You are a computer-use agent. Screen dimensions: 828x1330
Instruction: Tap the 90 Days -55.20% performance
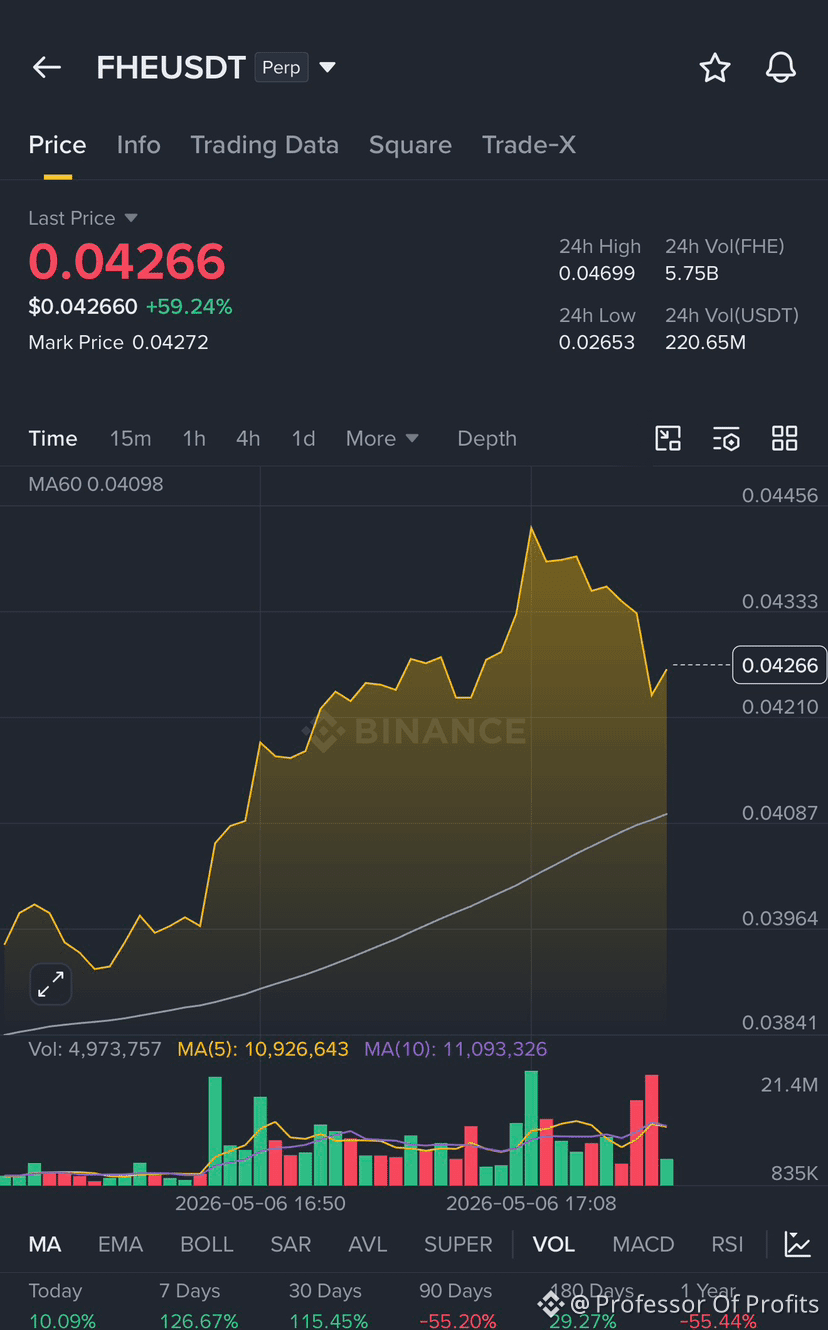(x=457, y=1306)
